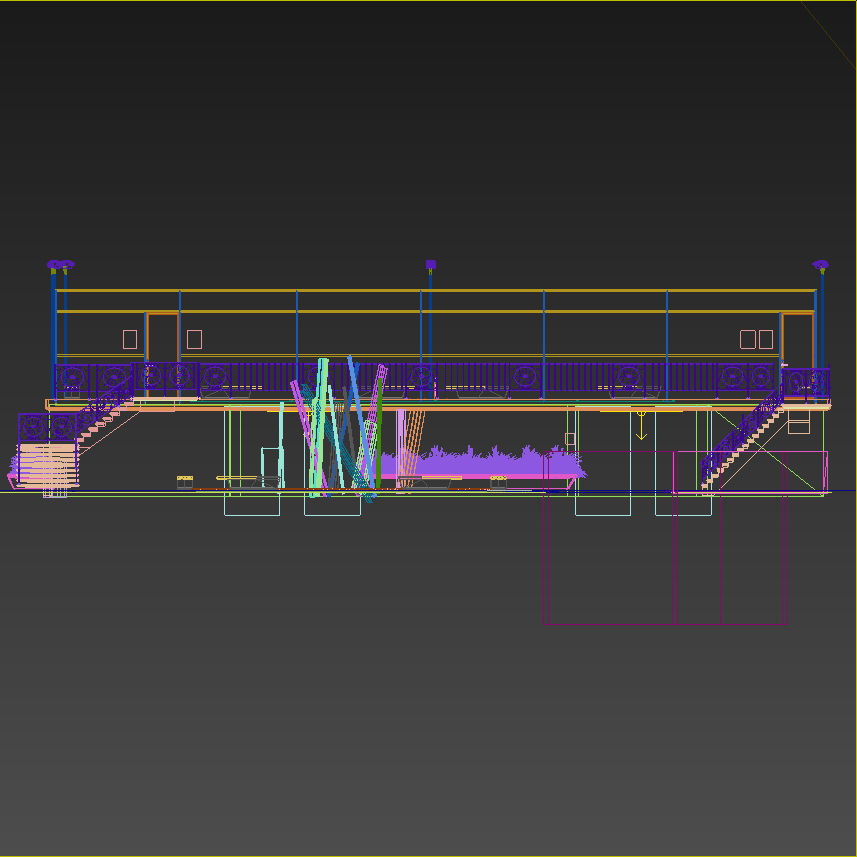Select the green vertical pole in the colored cluster
Image resolution: width=857 pixels, height=857 pixels.
coord(379,435)
